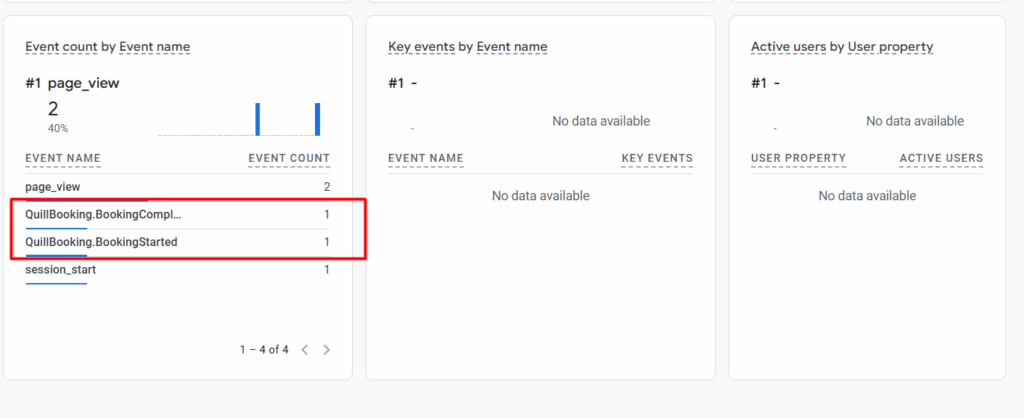Open Event name dimension in Event count card
The image size is (1024, 418).
pyautogui.click(x=154, y=47)
